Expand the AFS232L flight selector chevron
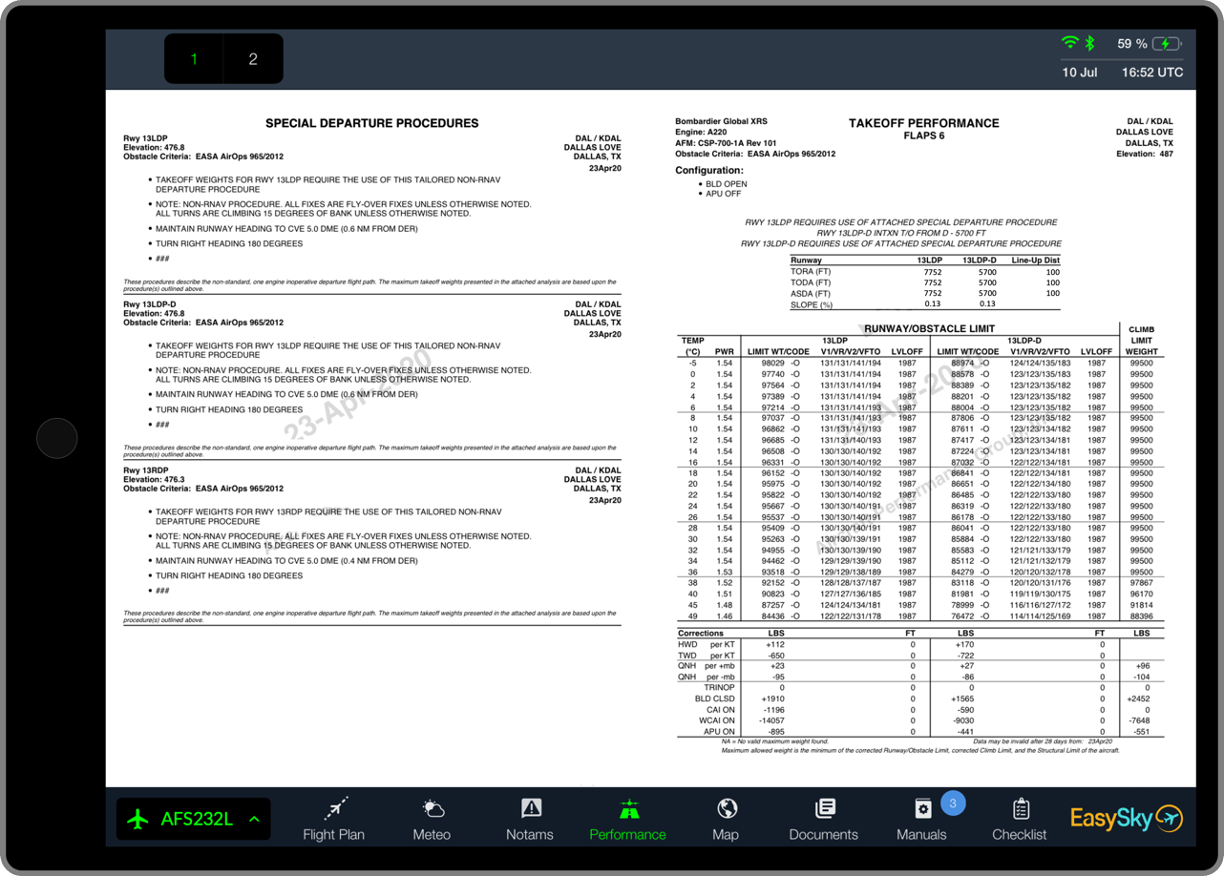The width and height of the screenshot is (1224, 876). pos(255,819)
